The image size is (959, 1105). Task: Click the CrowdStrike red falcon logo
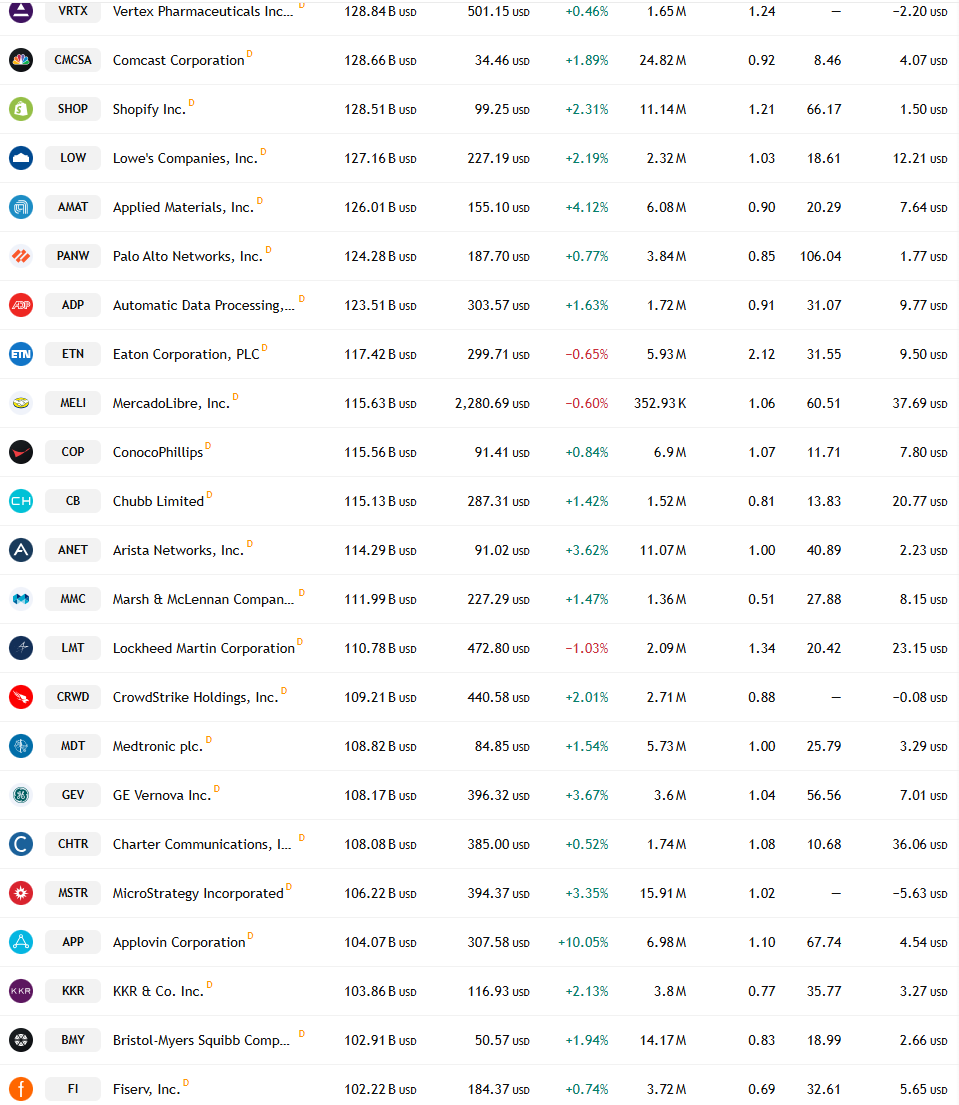pyautogui.click(x=21, y=697)
